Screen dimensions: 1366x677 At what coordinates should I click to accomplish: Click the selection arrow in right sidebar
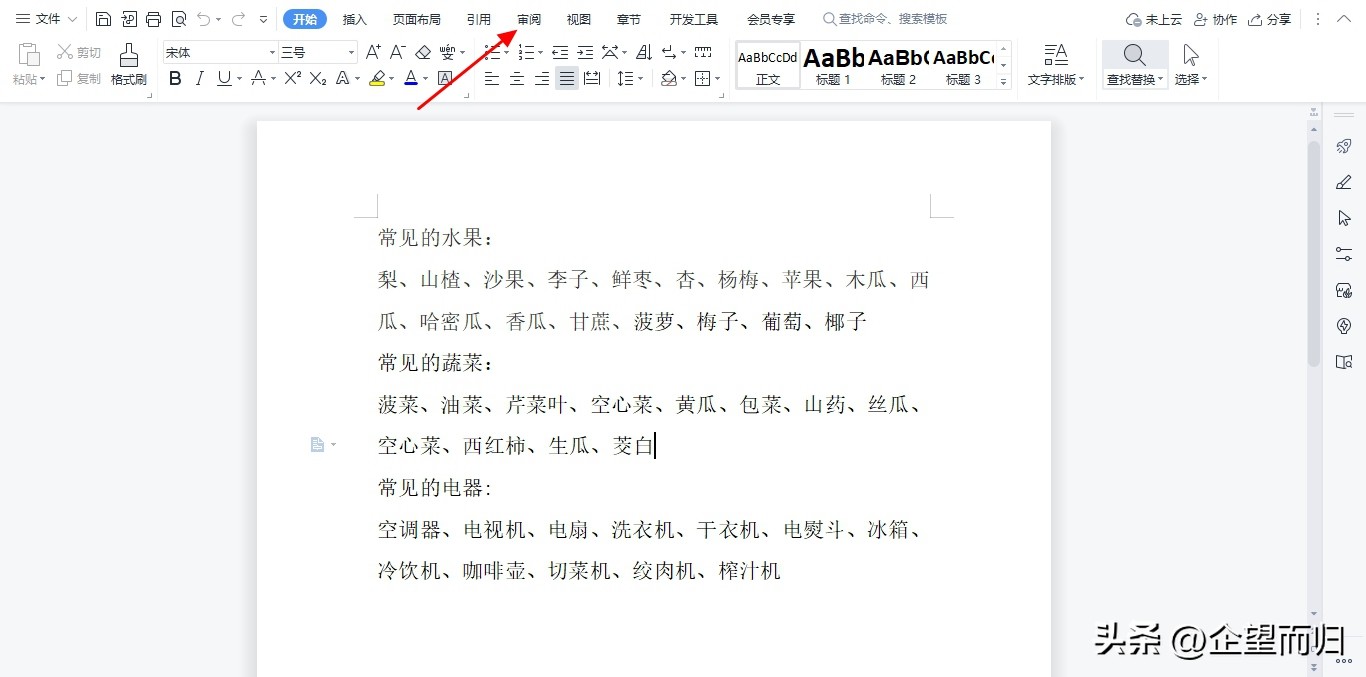tap(1344, 218)
